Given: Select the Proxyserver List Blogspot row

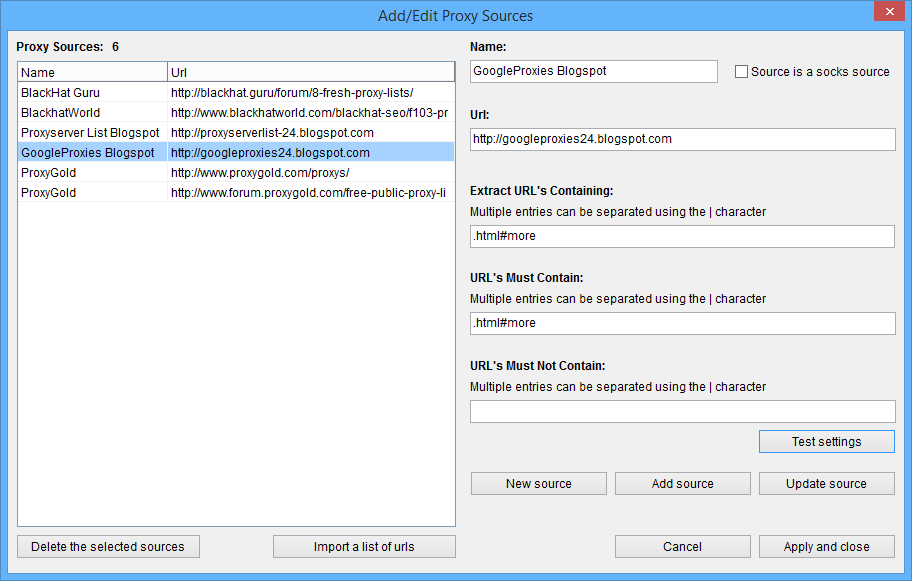Looking at the screenshot, I should pyautogui.click(x=90, y=132).
